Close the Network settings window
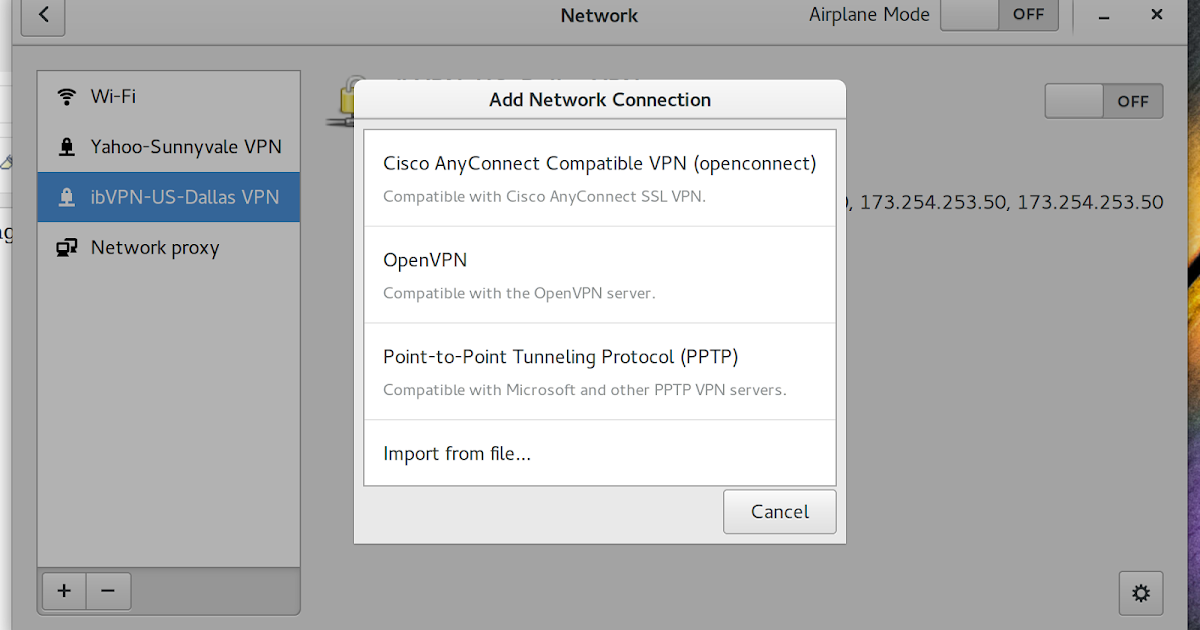 click(x=1157, y=14)
